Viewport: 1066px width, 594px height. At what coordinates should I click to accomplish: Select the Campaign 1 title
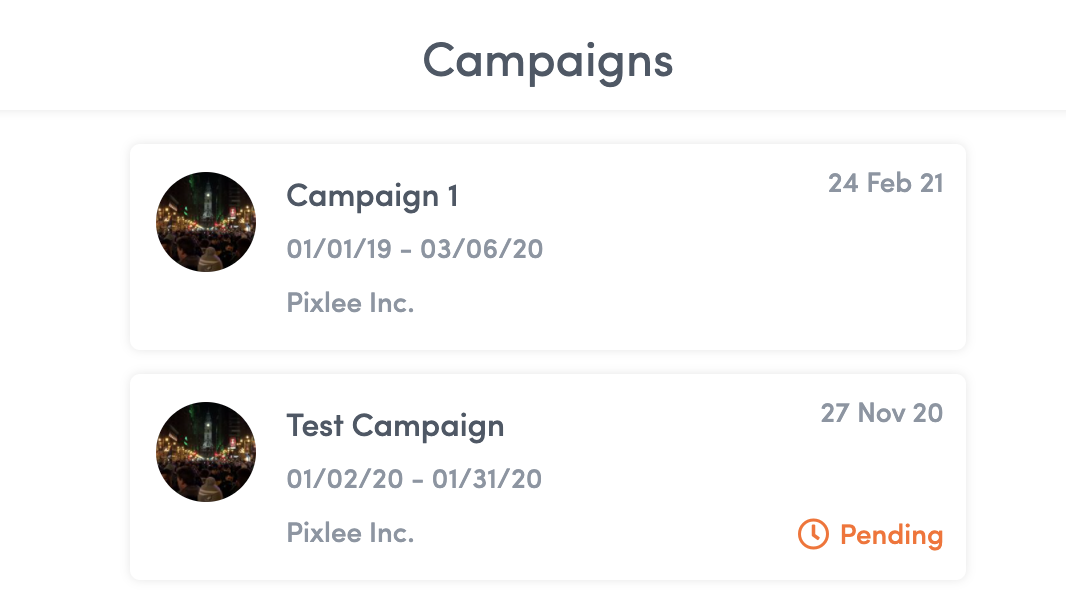pyautogui.click(x=372, y=196)
